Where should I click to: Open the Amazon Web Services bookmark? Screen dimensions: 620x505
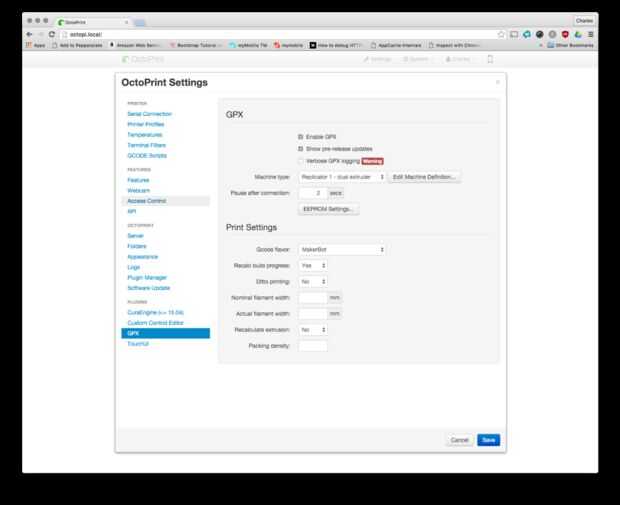coord(134,45)
